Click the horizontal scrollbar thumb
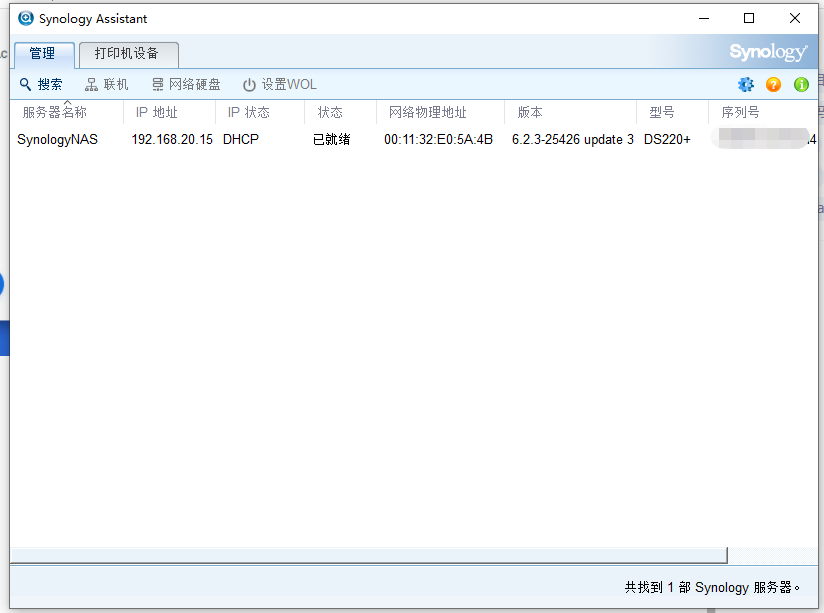 point(369,555)
